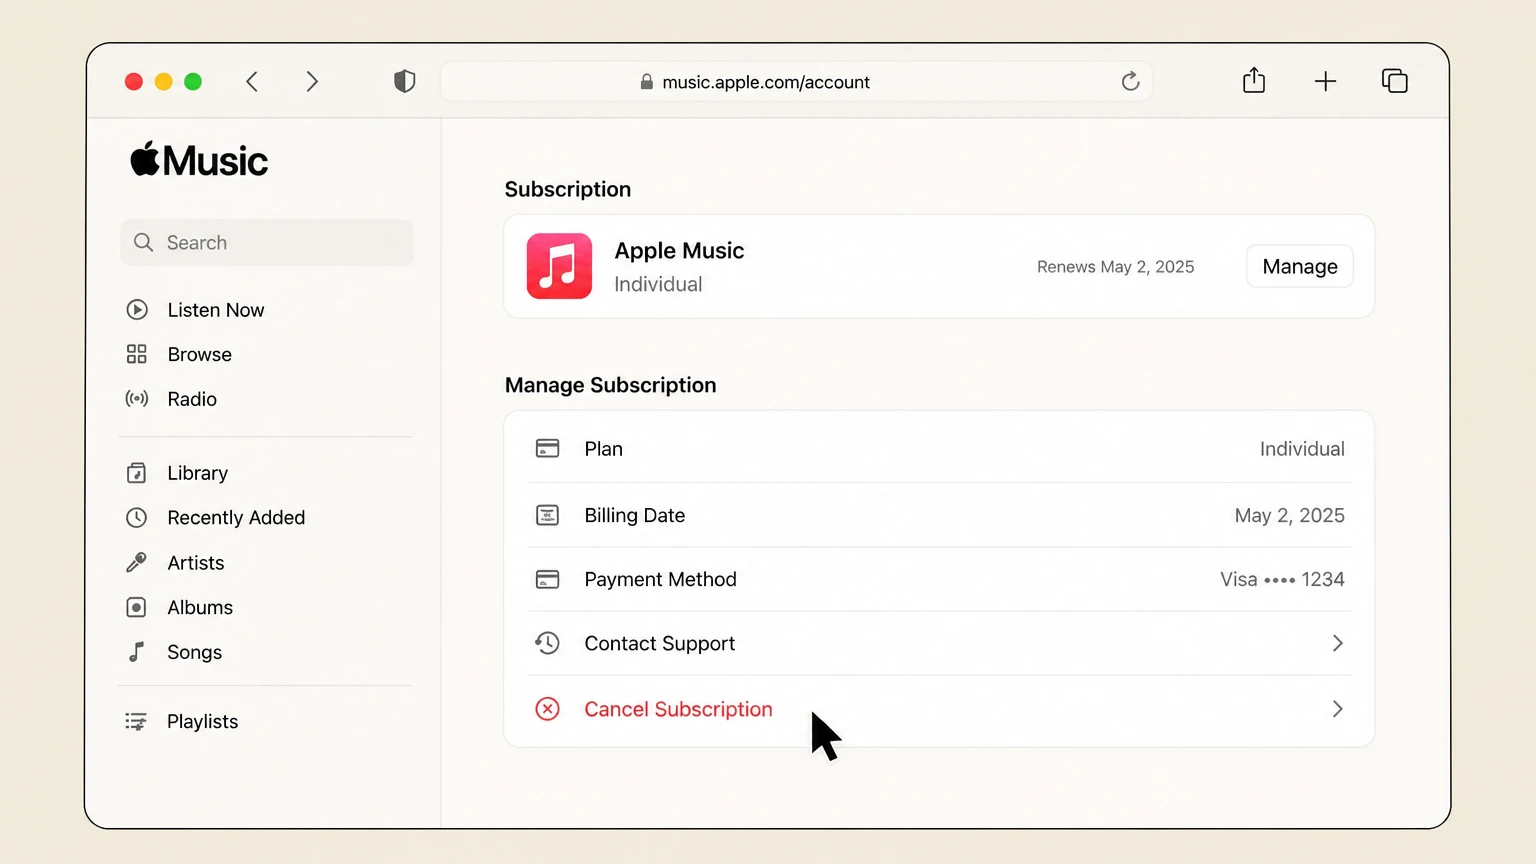Open Radio in the sidebar
This screenshot has height=864, width=1536.
192,399
